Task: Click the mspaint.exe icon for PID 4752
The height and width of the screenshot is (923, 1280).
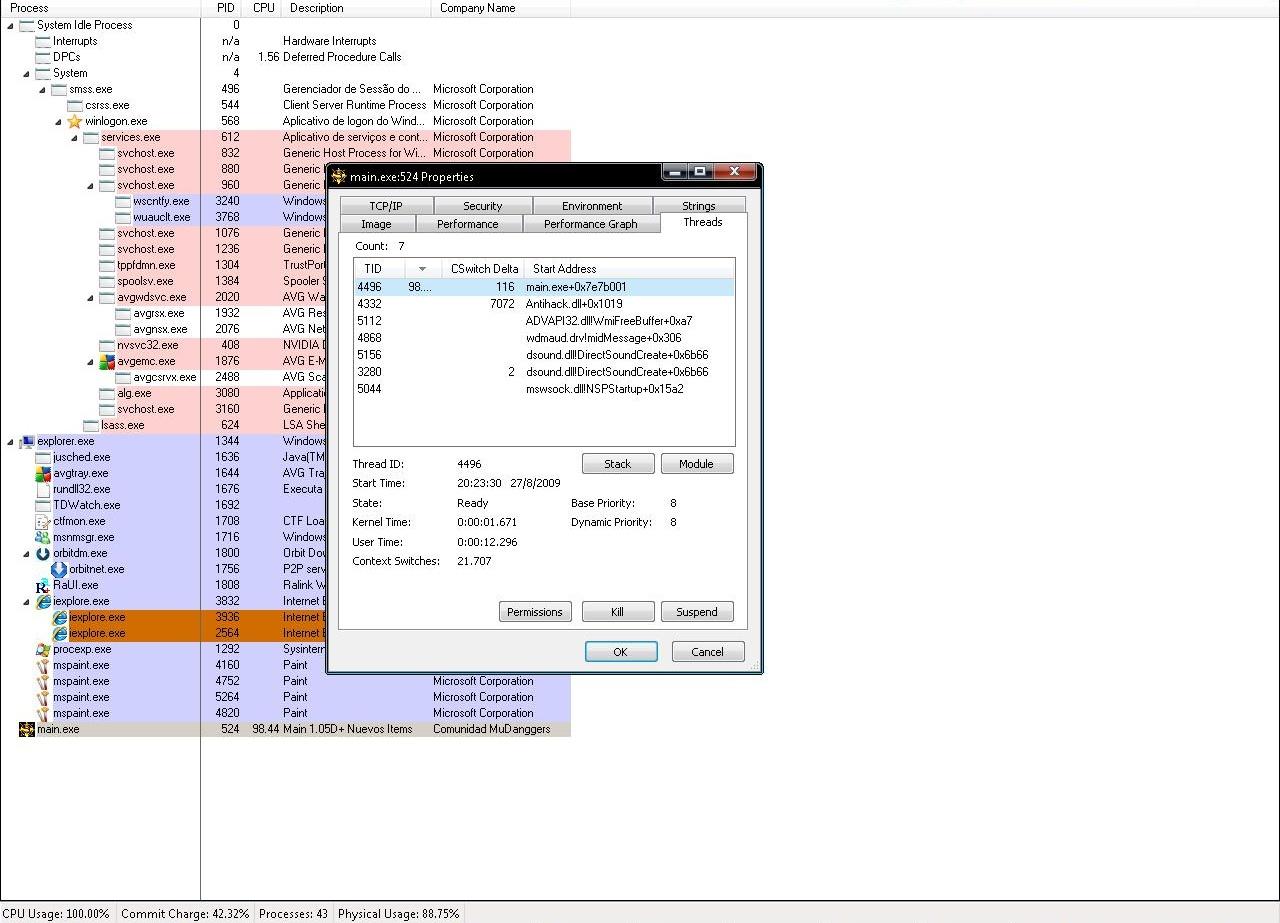Action: pos(43,681)
